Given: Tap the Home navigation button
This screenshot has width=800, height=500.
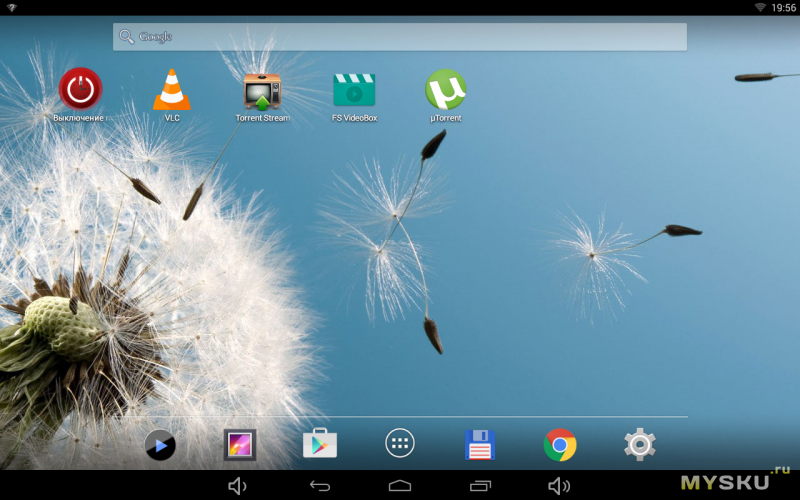Looking at the screenshot, I should coord(400,485).
